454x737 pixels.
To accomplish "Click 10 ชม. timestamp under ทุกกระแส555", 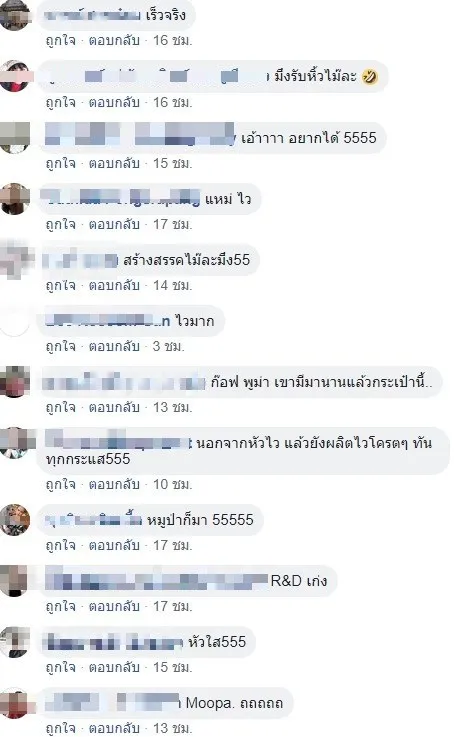I will 172,485.
